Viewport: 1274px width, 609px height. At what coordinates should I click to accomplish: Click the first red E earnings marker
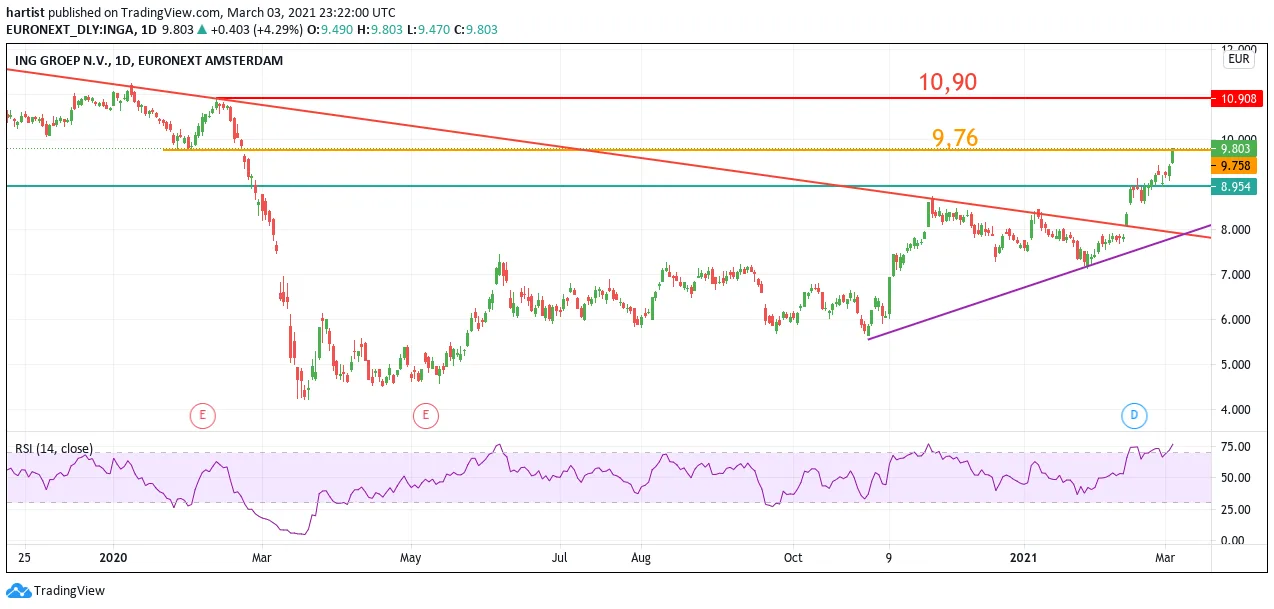[x=203, y=415]
